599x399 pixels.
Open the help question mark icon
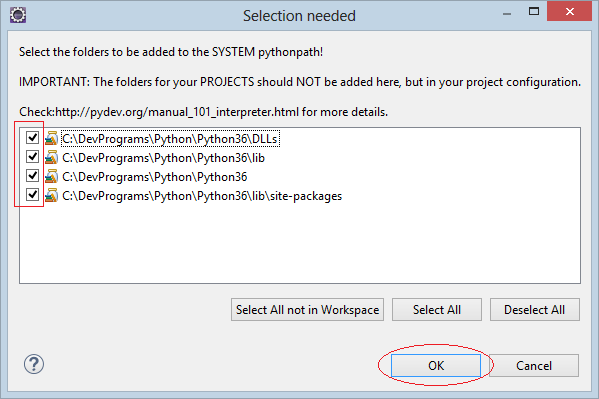[x=34, y=364]
